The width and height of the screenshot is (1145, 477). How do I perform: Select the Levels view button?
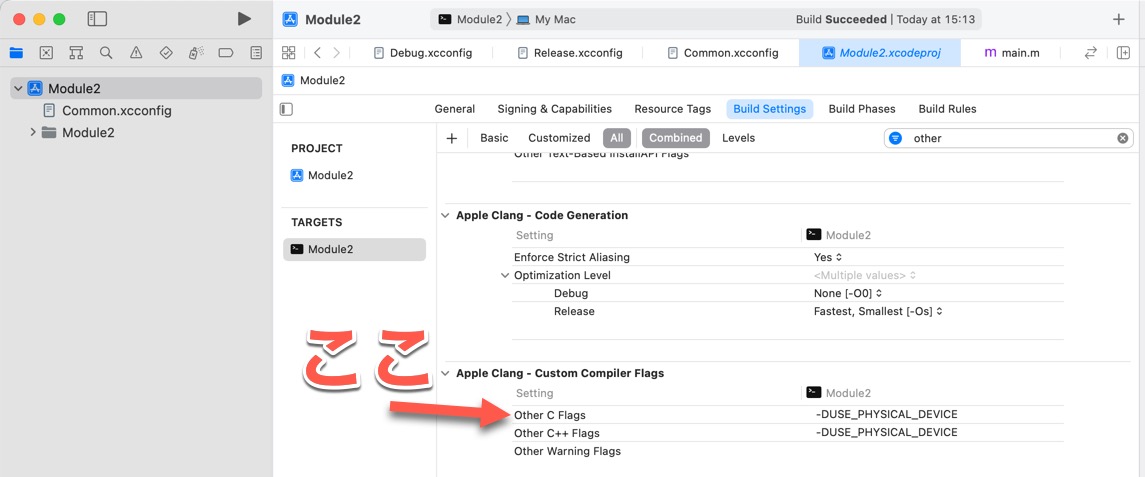tap(738, 138)
